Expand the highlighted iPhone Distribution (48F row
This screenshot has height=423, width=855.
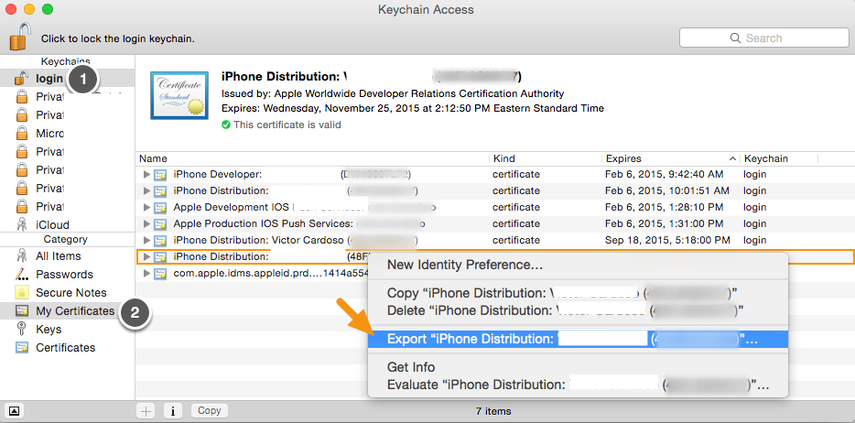tap(146, 256)
